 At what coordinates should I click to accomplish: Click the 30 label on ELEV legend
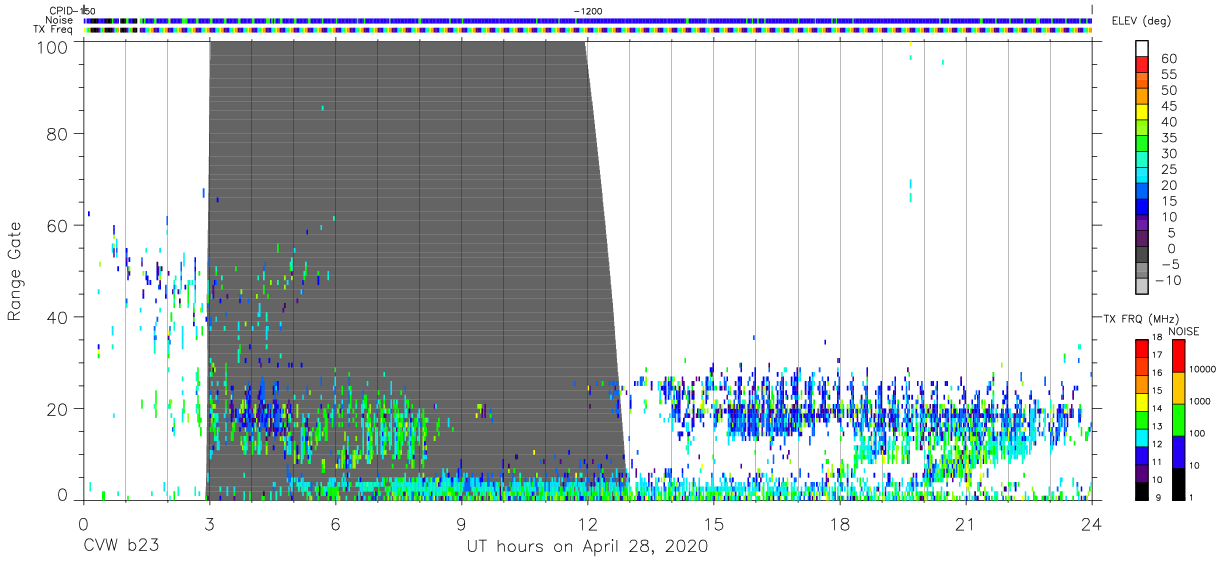(x=1168, y=153)
